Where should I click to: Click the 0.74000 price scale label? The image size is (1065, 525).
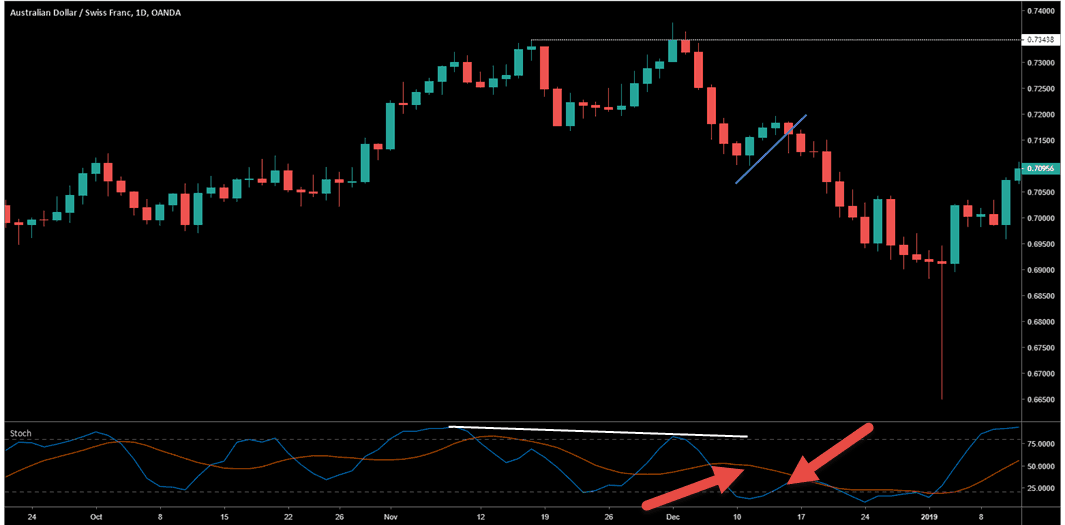(1038, 11)
